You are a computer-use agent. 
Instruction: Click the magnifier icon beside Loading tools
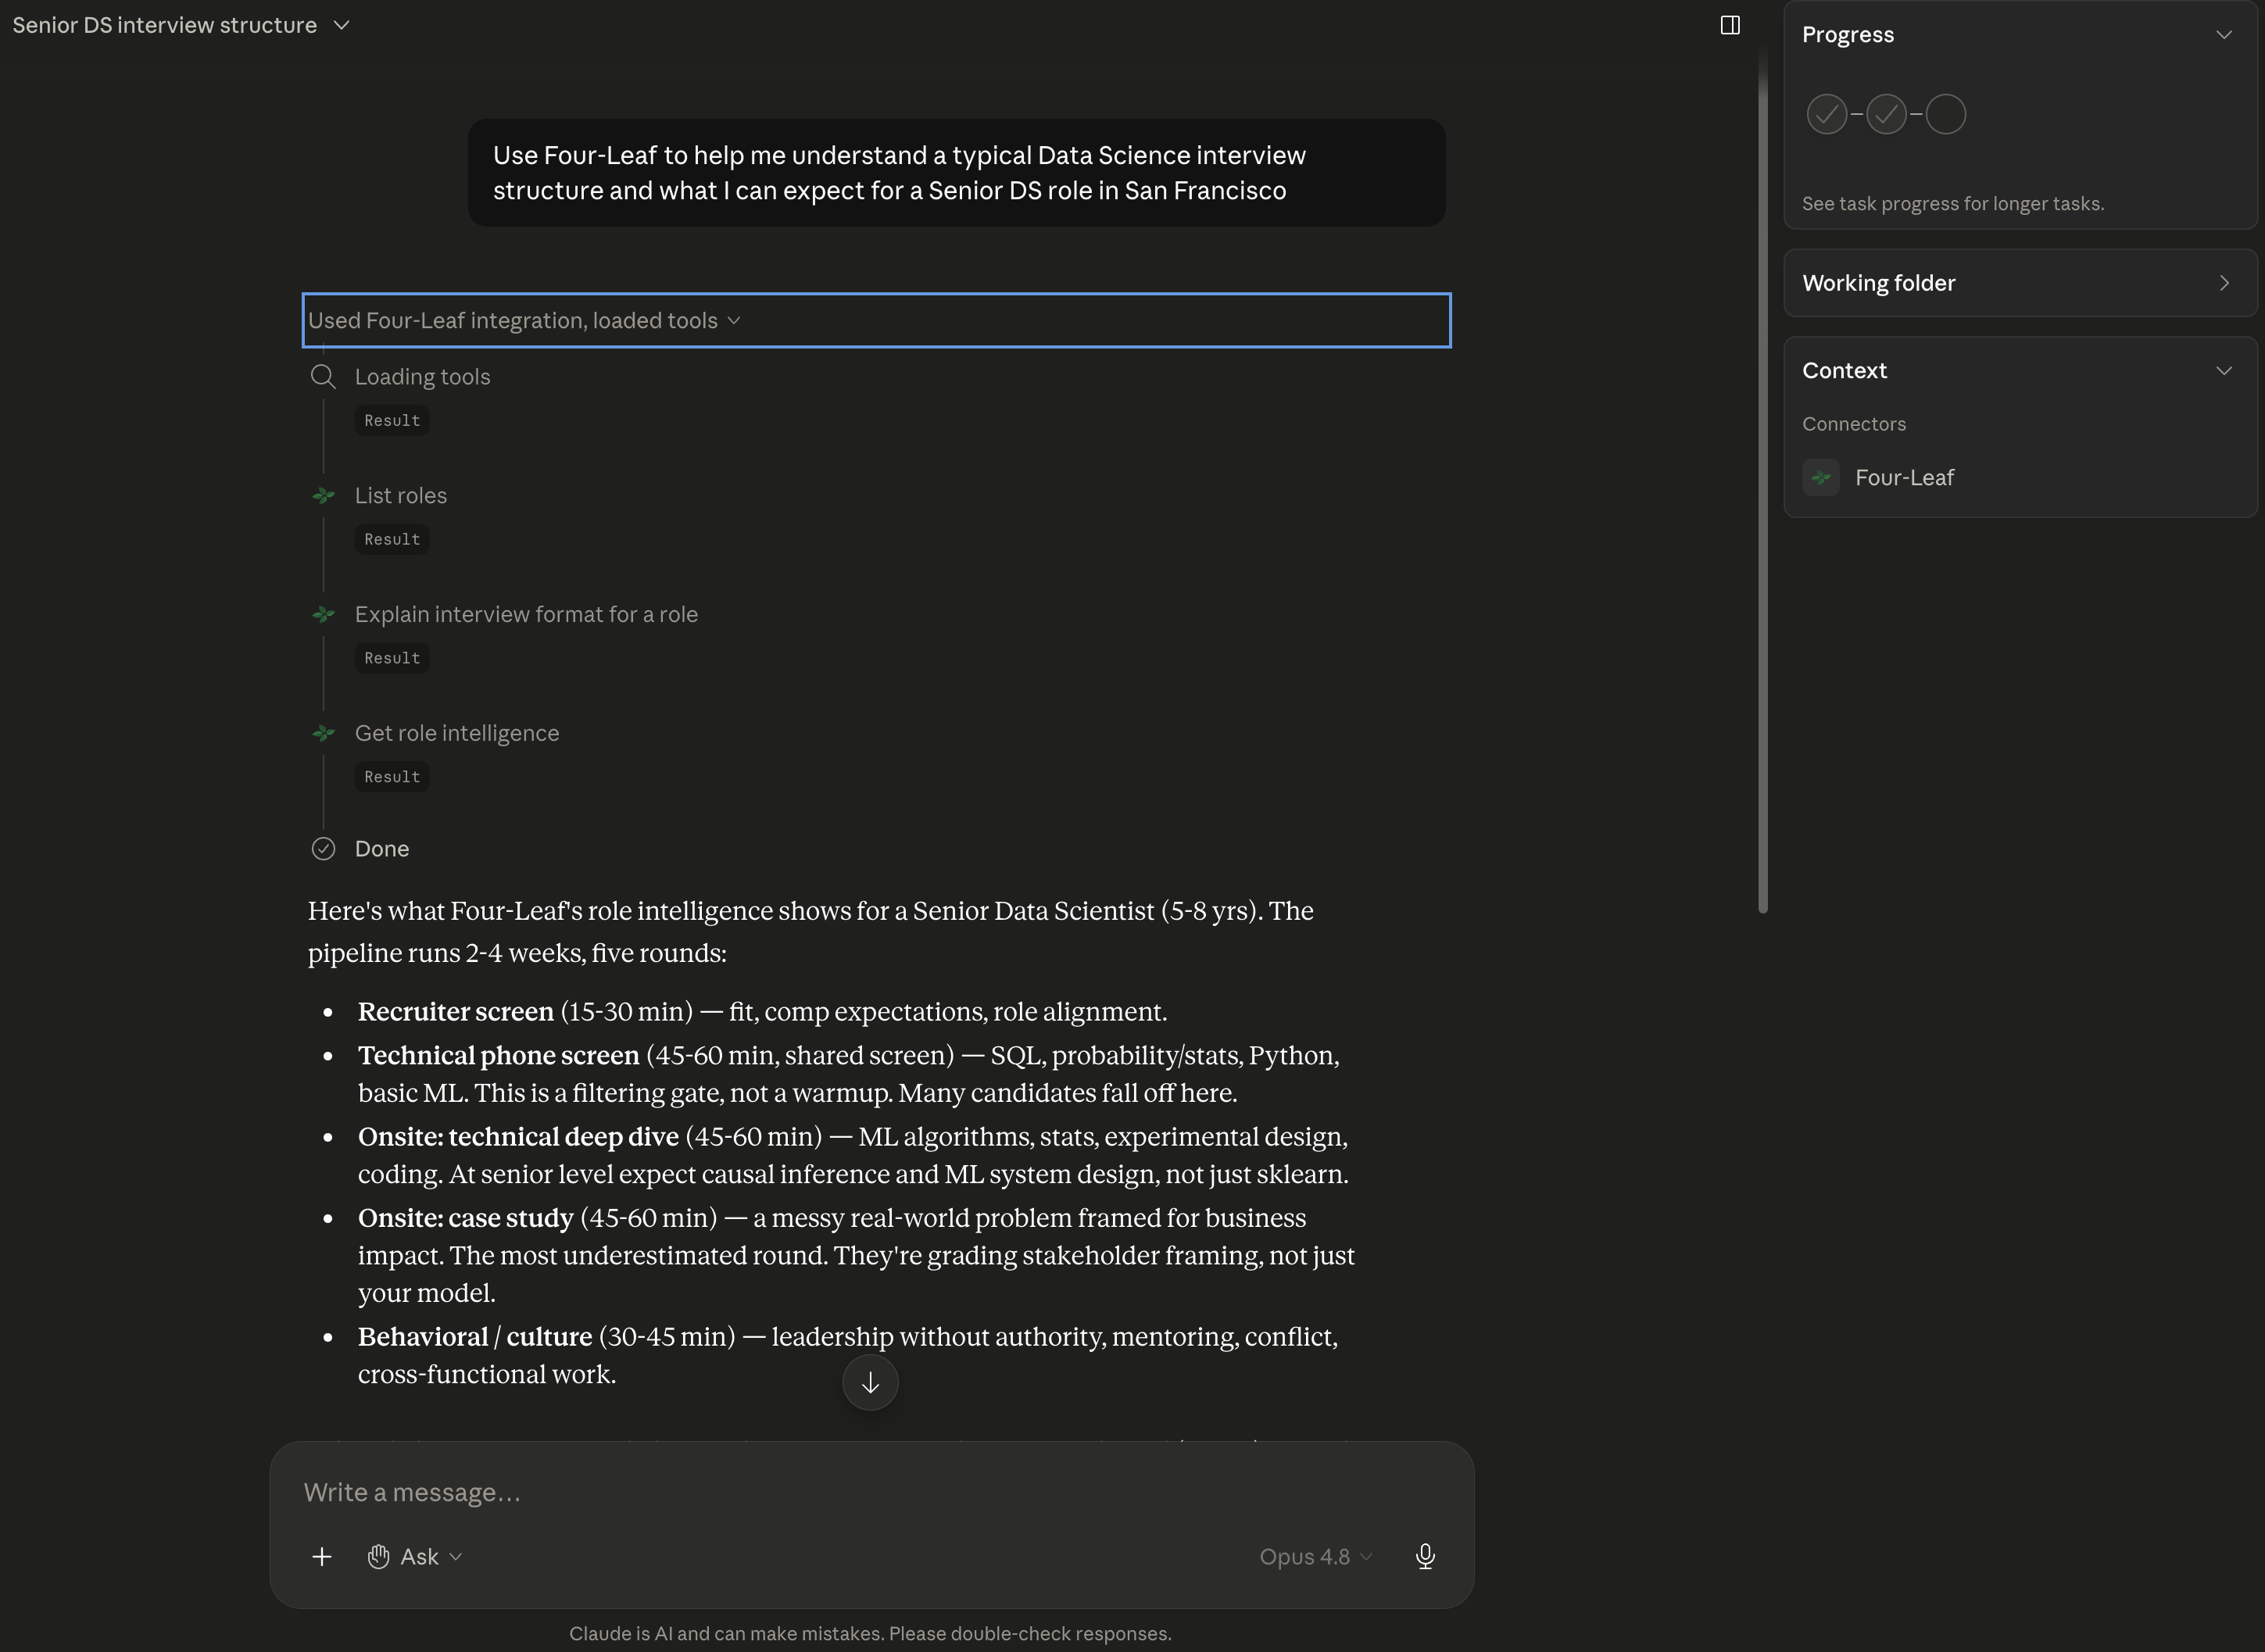click(x=323, y=377)
